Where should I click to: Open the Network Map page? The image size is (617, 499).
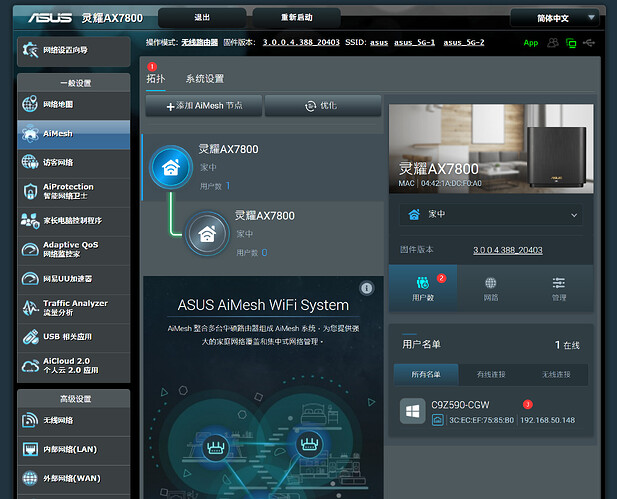coord(74,105)
